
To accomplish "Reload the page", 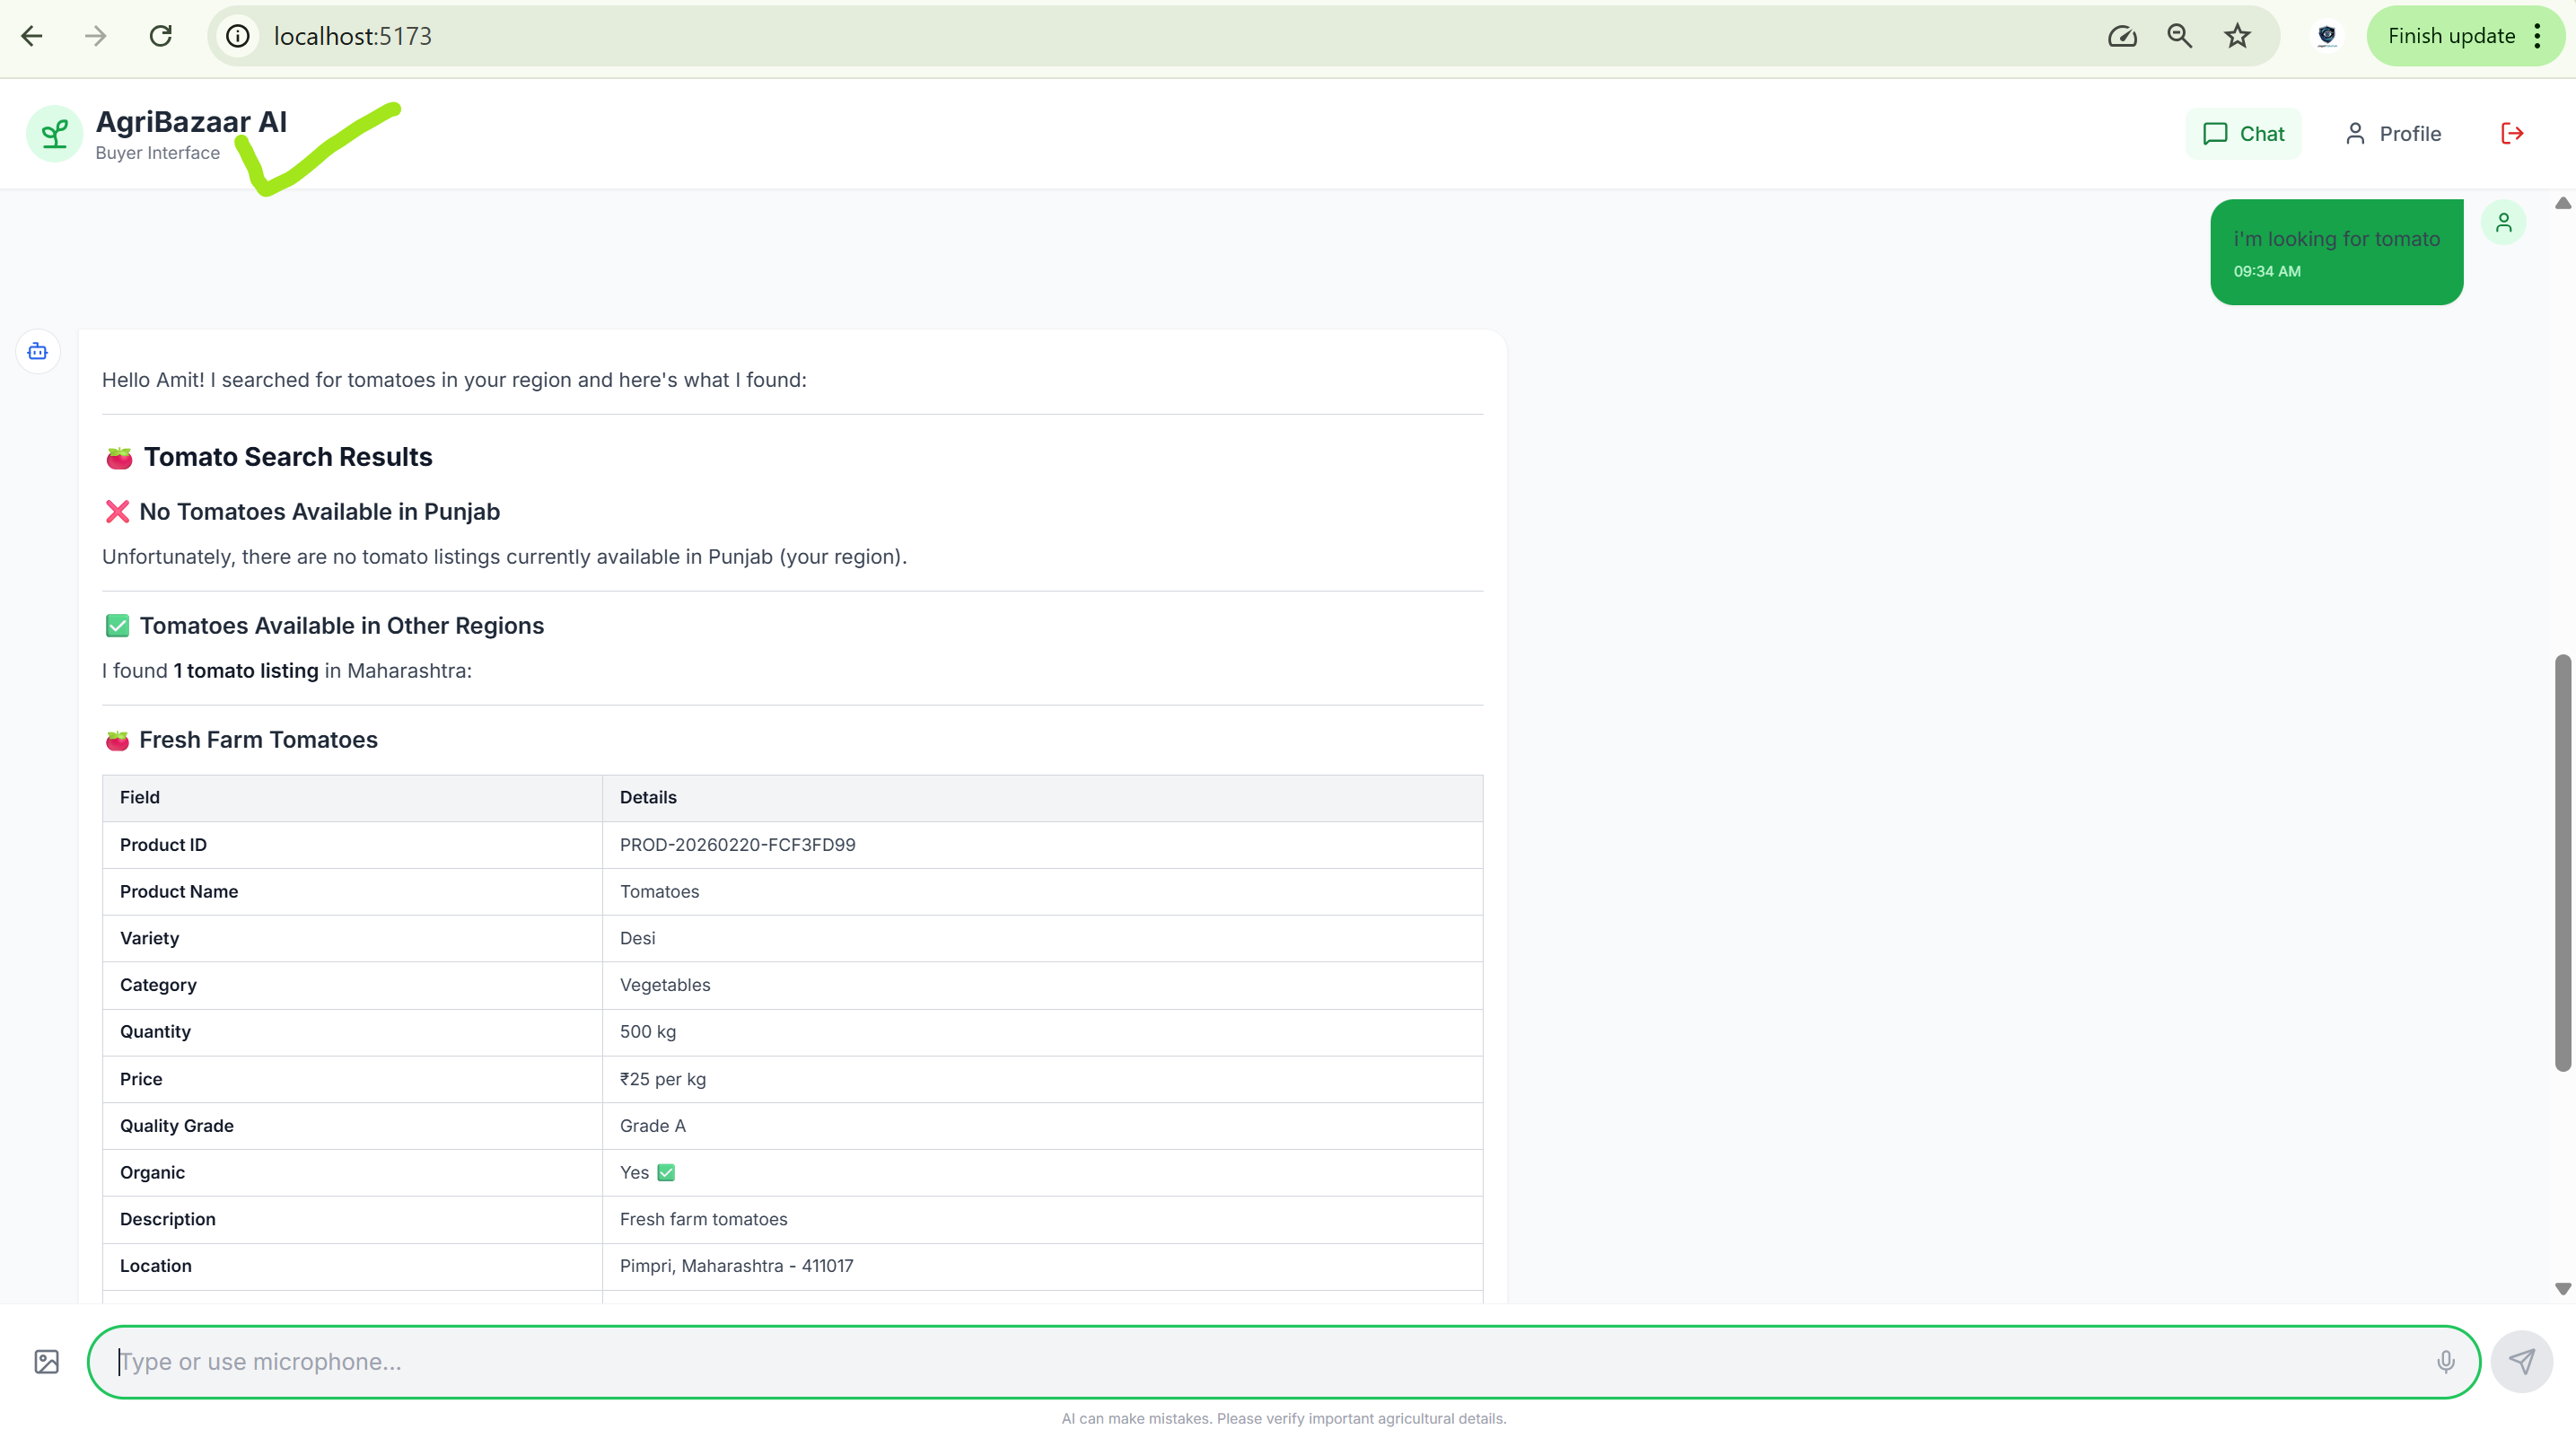I will coord(160,36).
